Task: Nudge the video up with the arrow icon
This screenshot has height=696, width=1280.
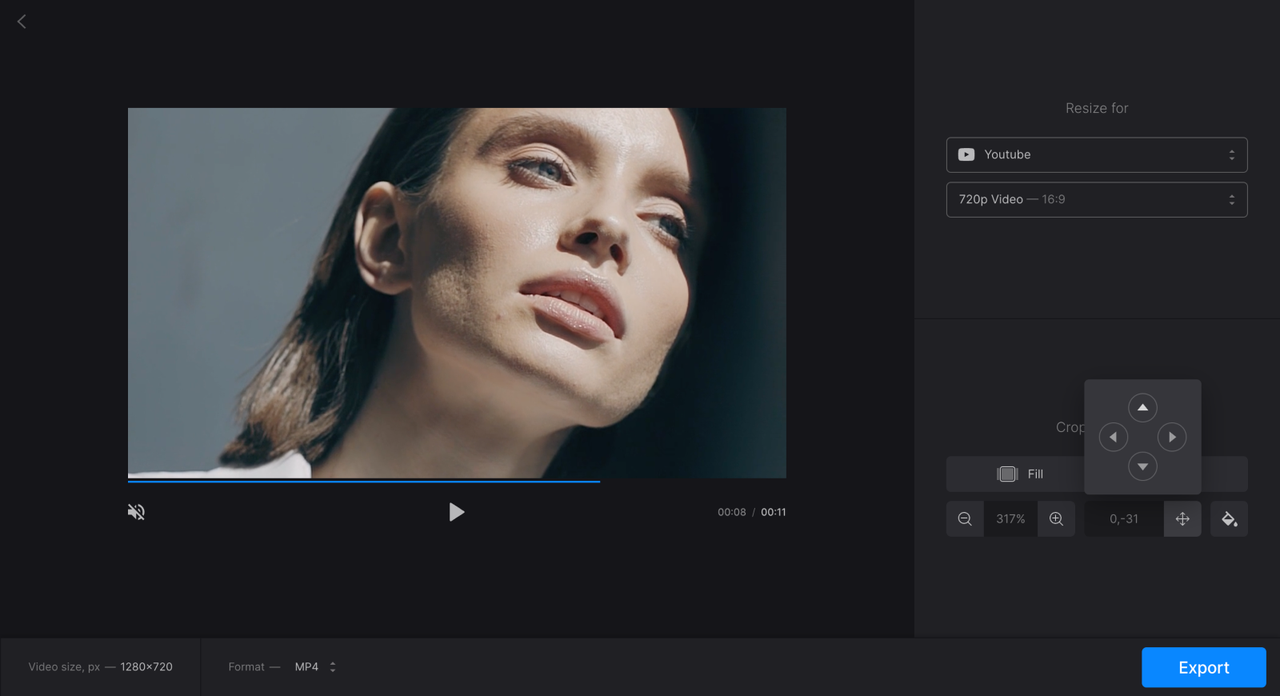Action: (1142, 407)
